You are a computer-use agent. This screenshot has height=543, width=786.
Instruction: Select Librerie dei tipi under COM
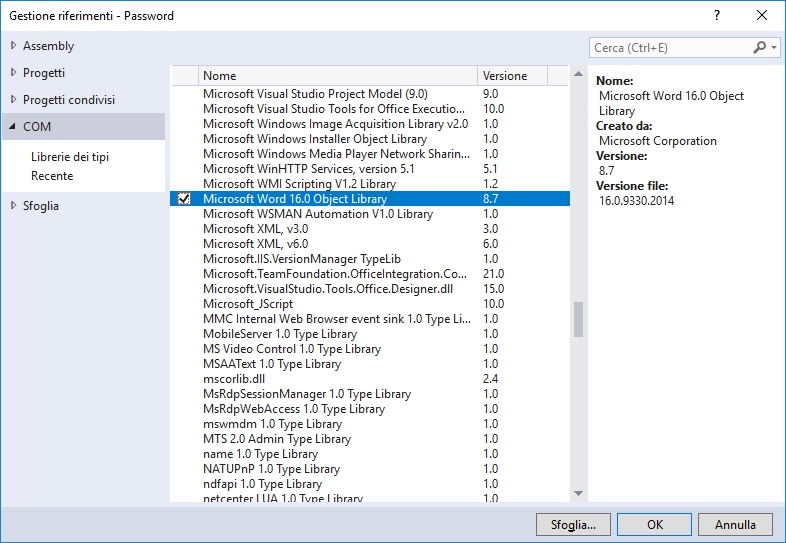70,157
